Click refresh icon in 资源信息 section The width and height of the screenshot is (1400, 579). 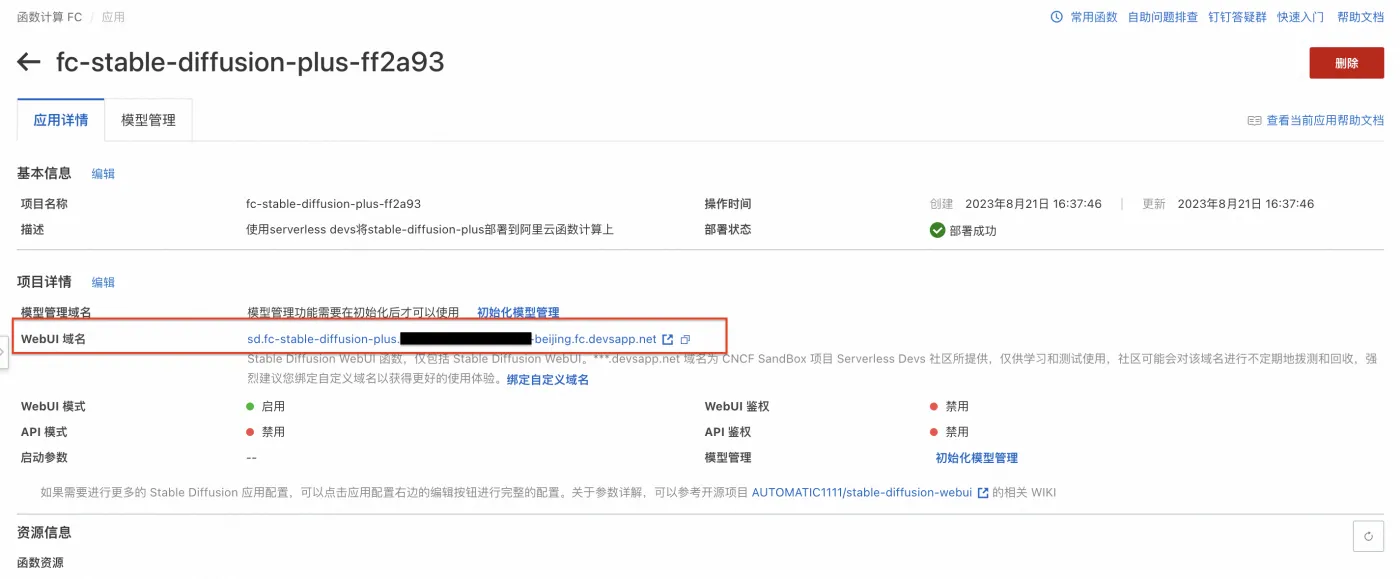pyautogui.click(x=1368, y=537)
